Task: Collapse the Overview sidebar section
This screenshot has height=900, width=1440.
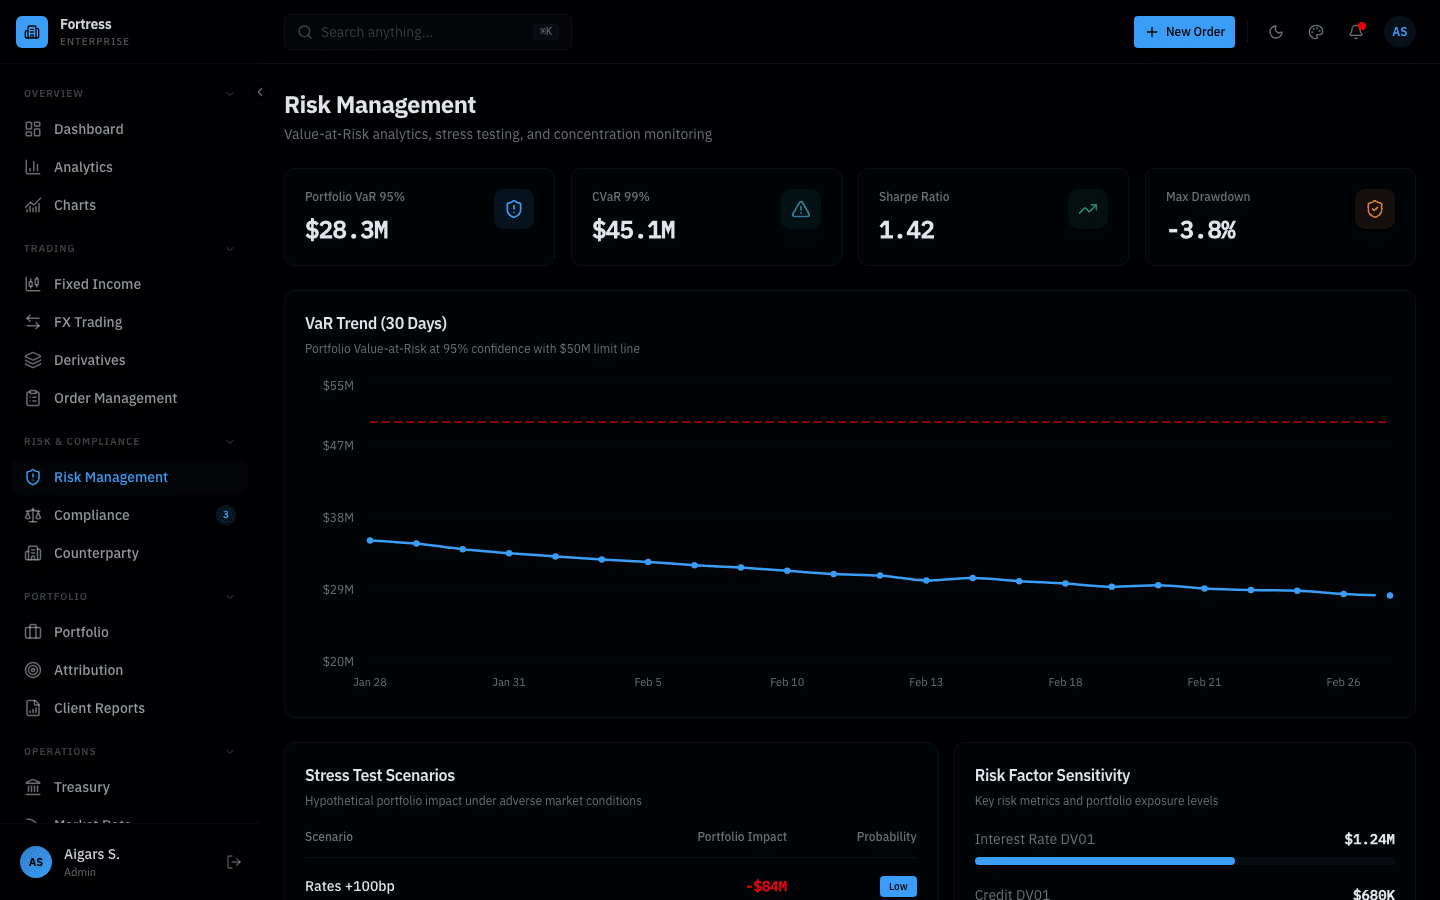Action: click(x=229, y=93)
